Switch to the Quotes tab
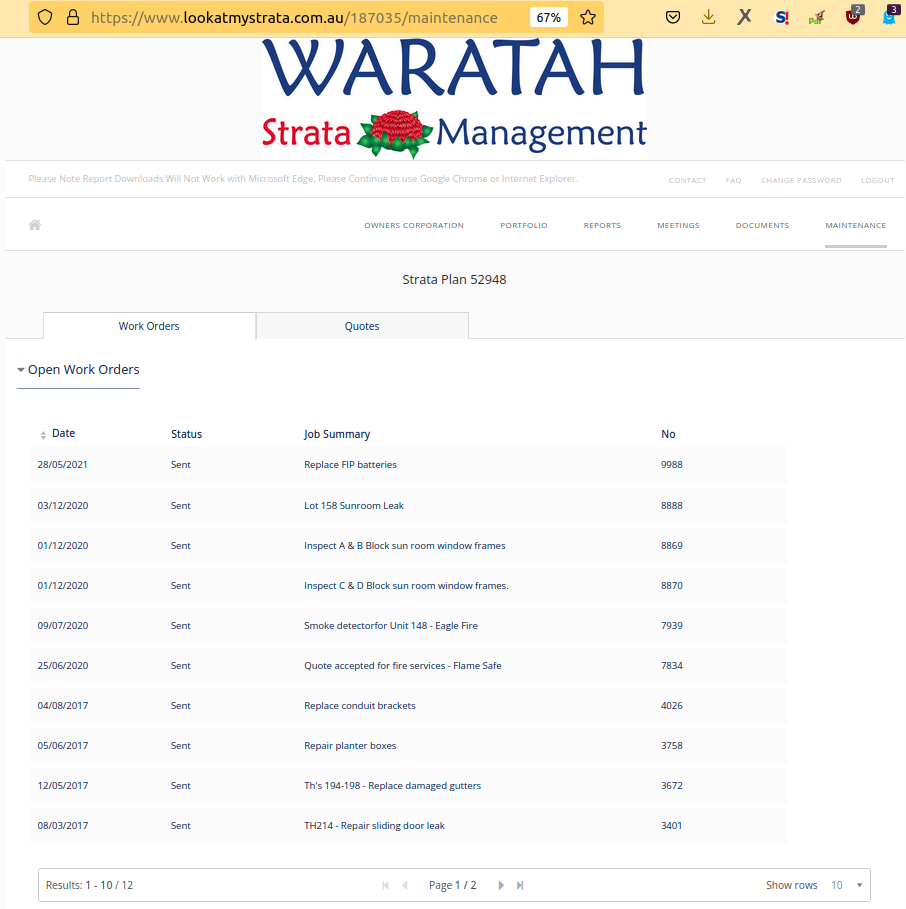Viewport: 906px width, 909px height. (x=362, y=326)
